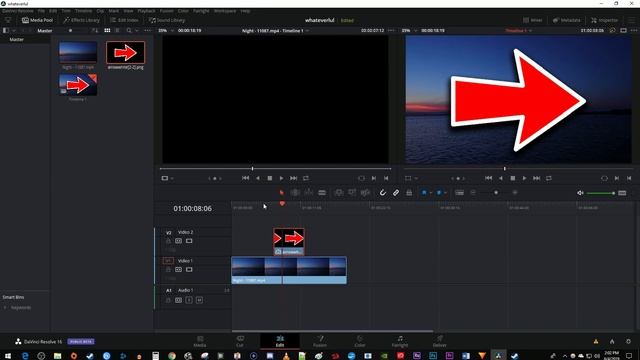The height and width of the screenshot is (360, 640).
Task: Switch to the Deliver page tab
Action: (440, 342)
